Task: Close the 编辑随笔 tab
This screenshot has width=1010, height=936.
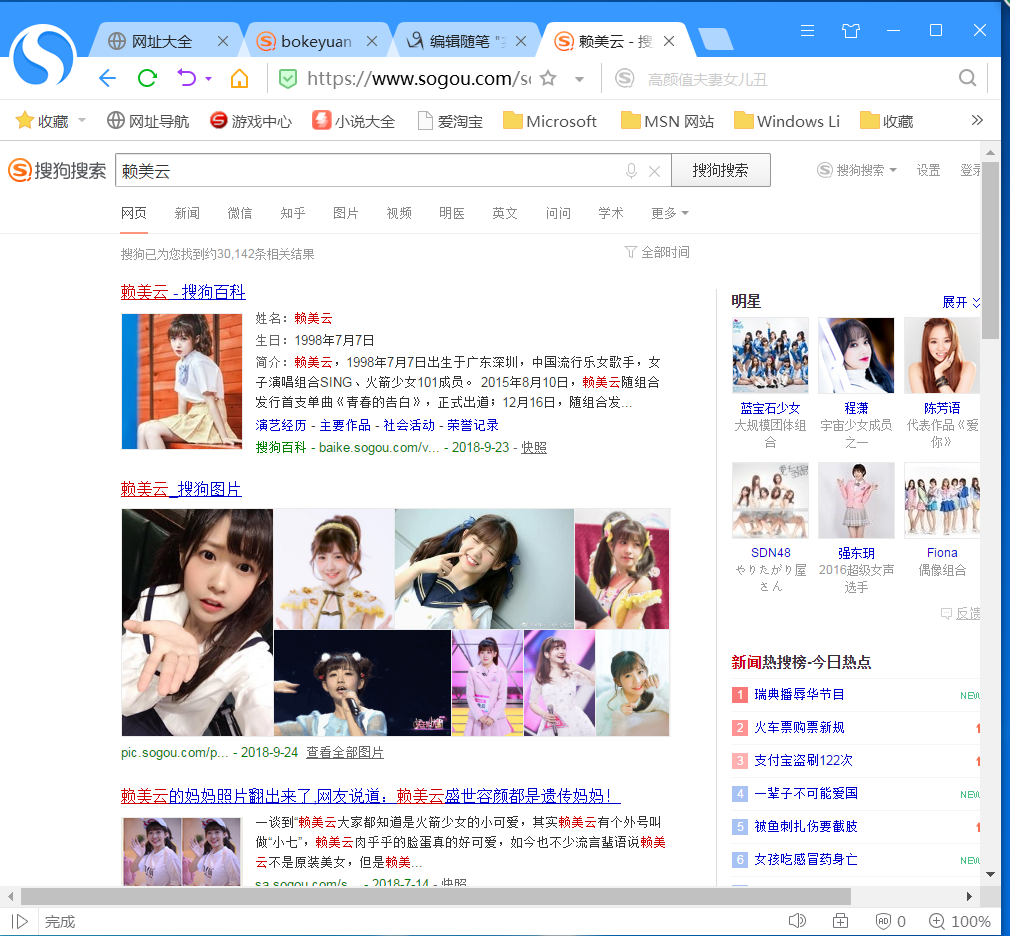Action: [521, 41]
